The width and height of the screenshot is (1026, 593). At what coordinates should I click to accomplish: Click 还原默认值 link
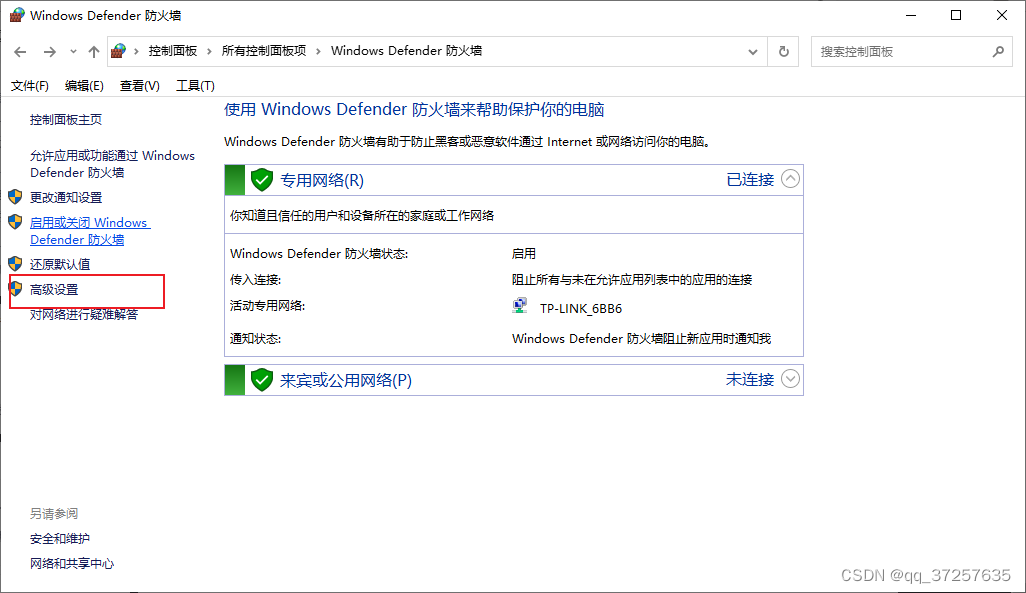pyautogui.click(x=60, y=264)
